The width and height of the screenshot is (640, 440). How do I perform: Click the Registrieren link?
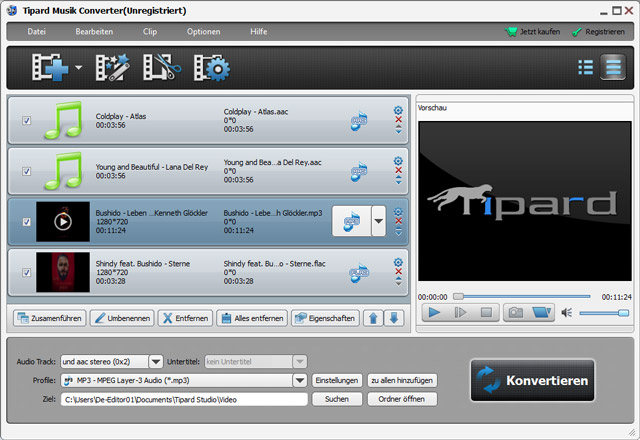point(598,32)
